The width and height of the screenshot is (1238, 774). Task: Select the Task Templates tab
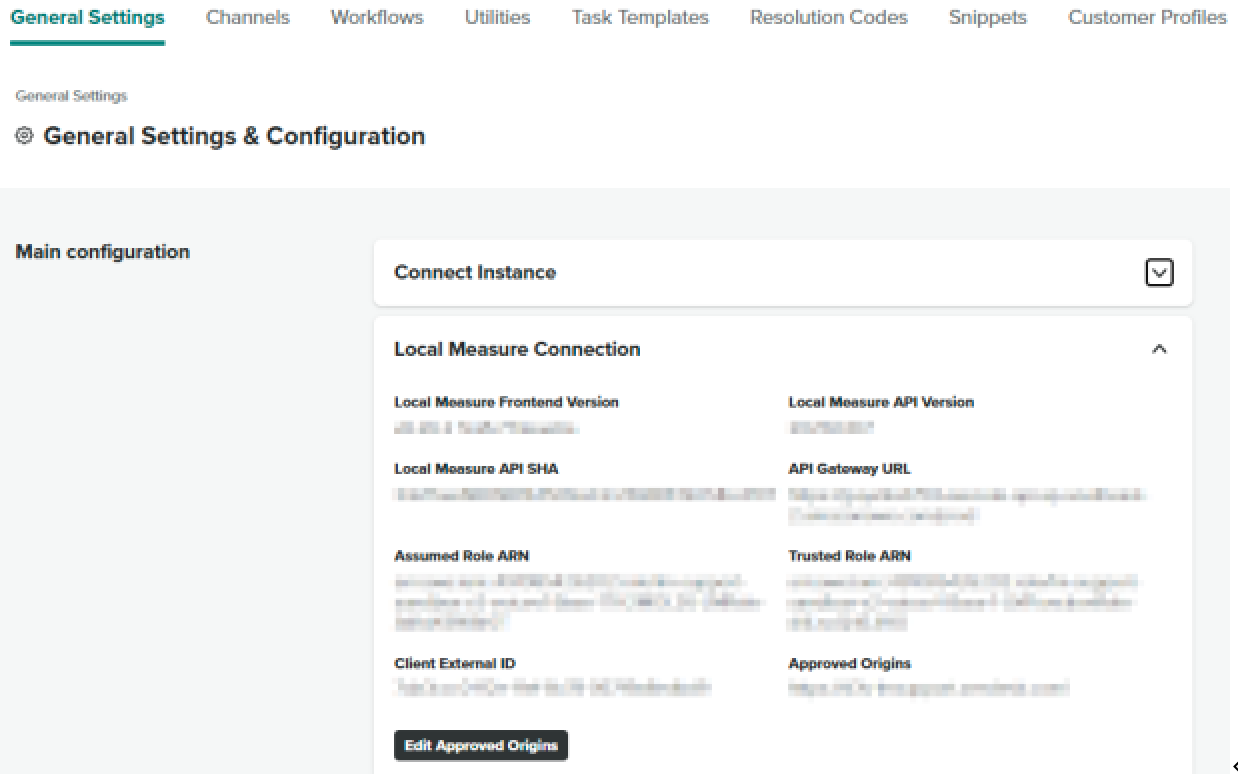click(640, 18)
